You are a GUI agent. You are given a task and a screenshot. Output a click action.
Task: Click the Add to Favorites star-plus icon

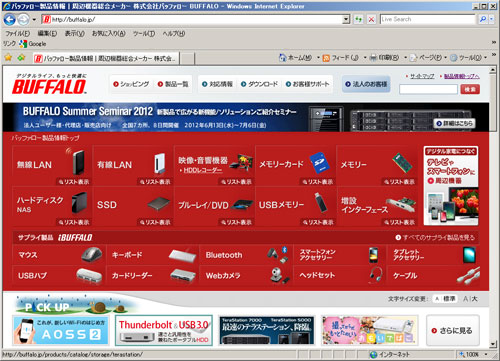pyautogui.click(x=21, y=58)
